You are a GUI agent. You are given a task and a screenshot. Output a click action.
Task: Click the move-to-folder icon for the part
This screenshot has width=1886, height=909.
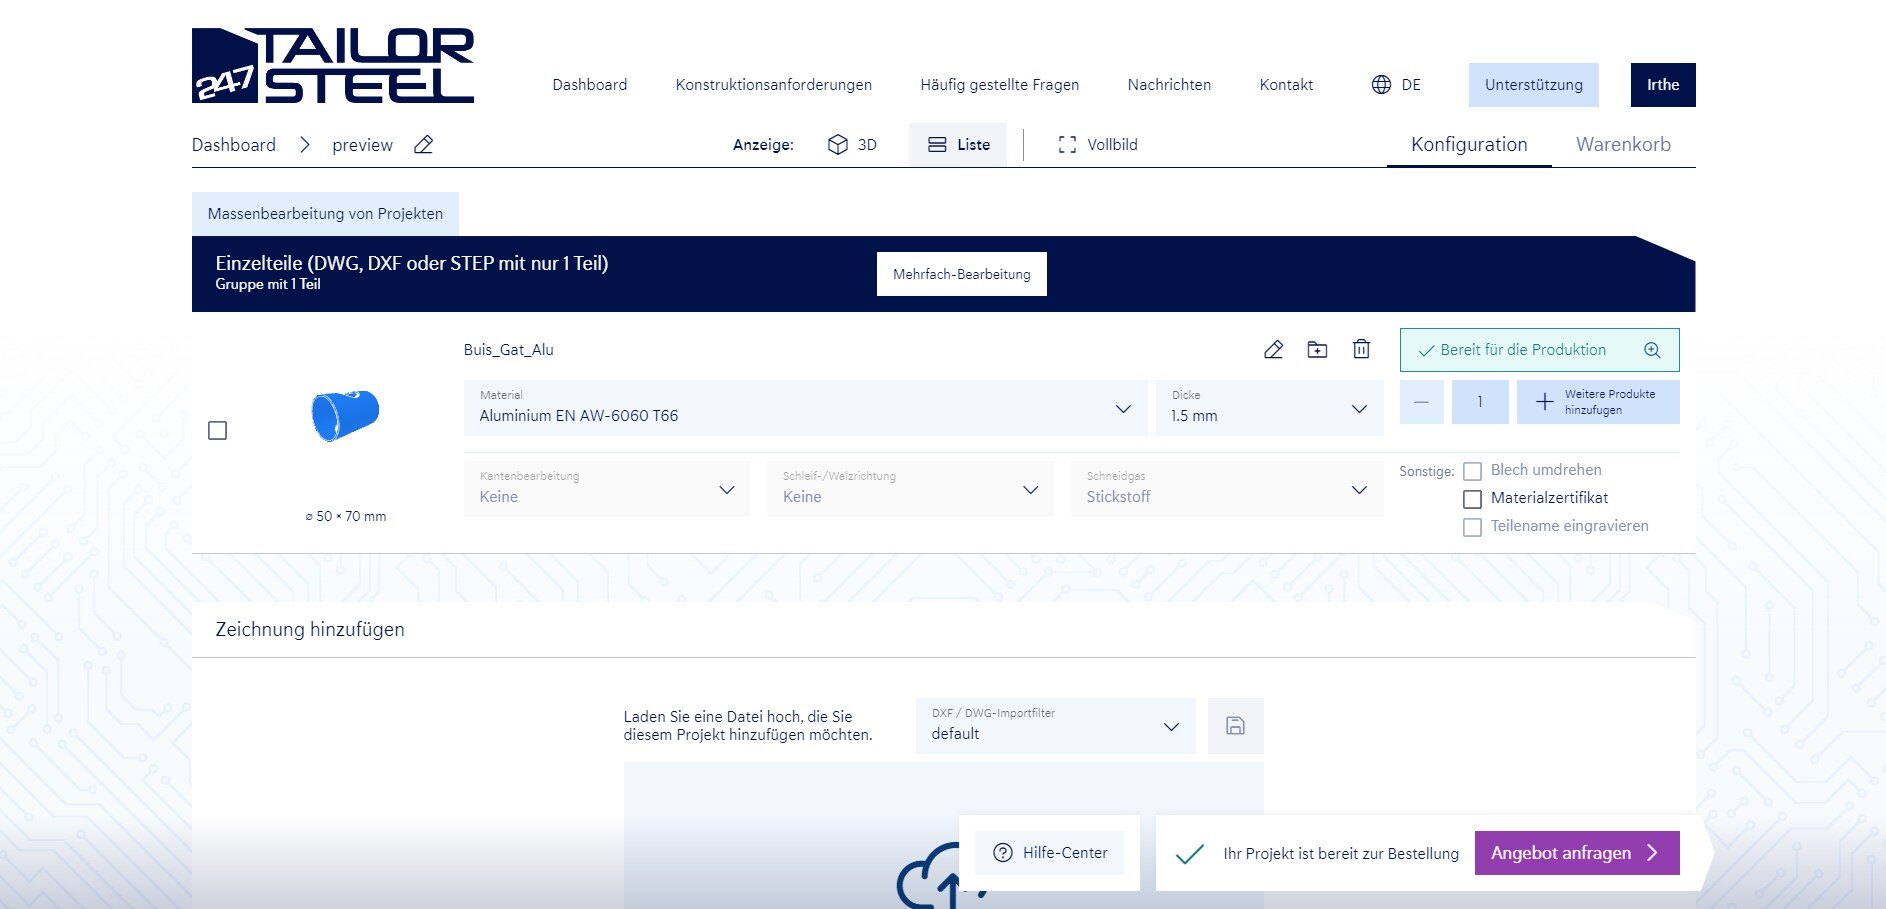click(x=1317, y=350)
